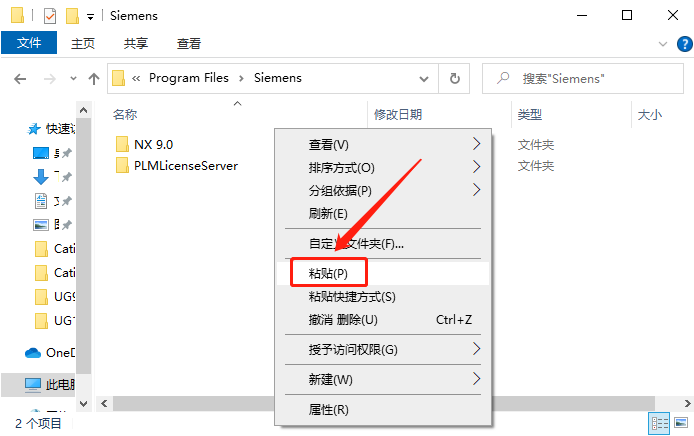This screenshot has width=694, height=436.
Task: Open 查看(V) submenu in context menu
Action: tap(383, 144)
